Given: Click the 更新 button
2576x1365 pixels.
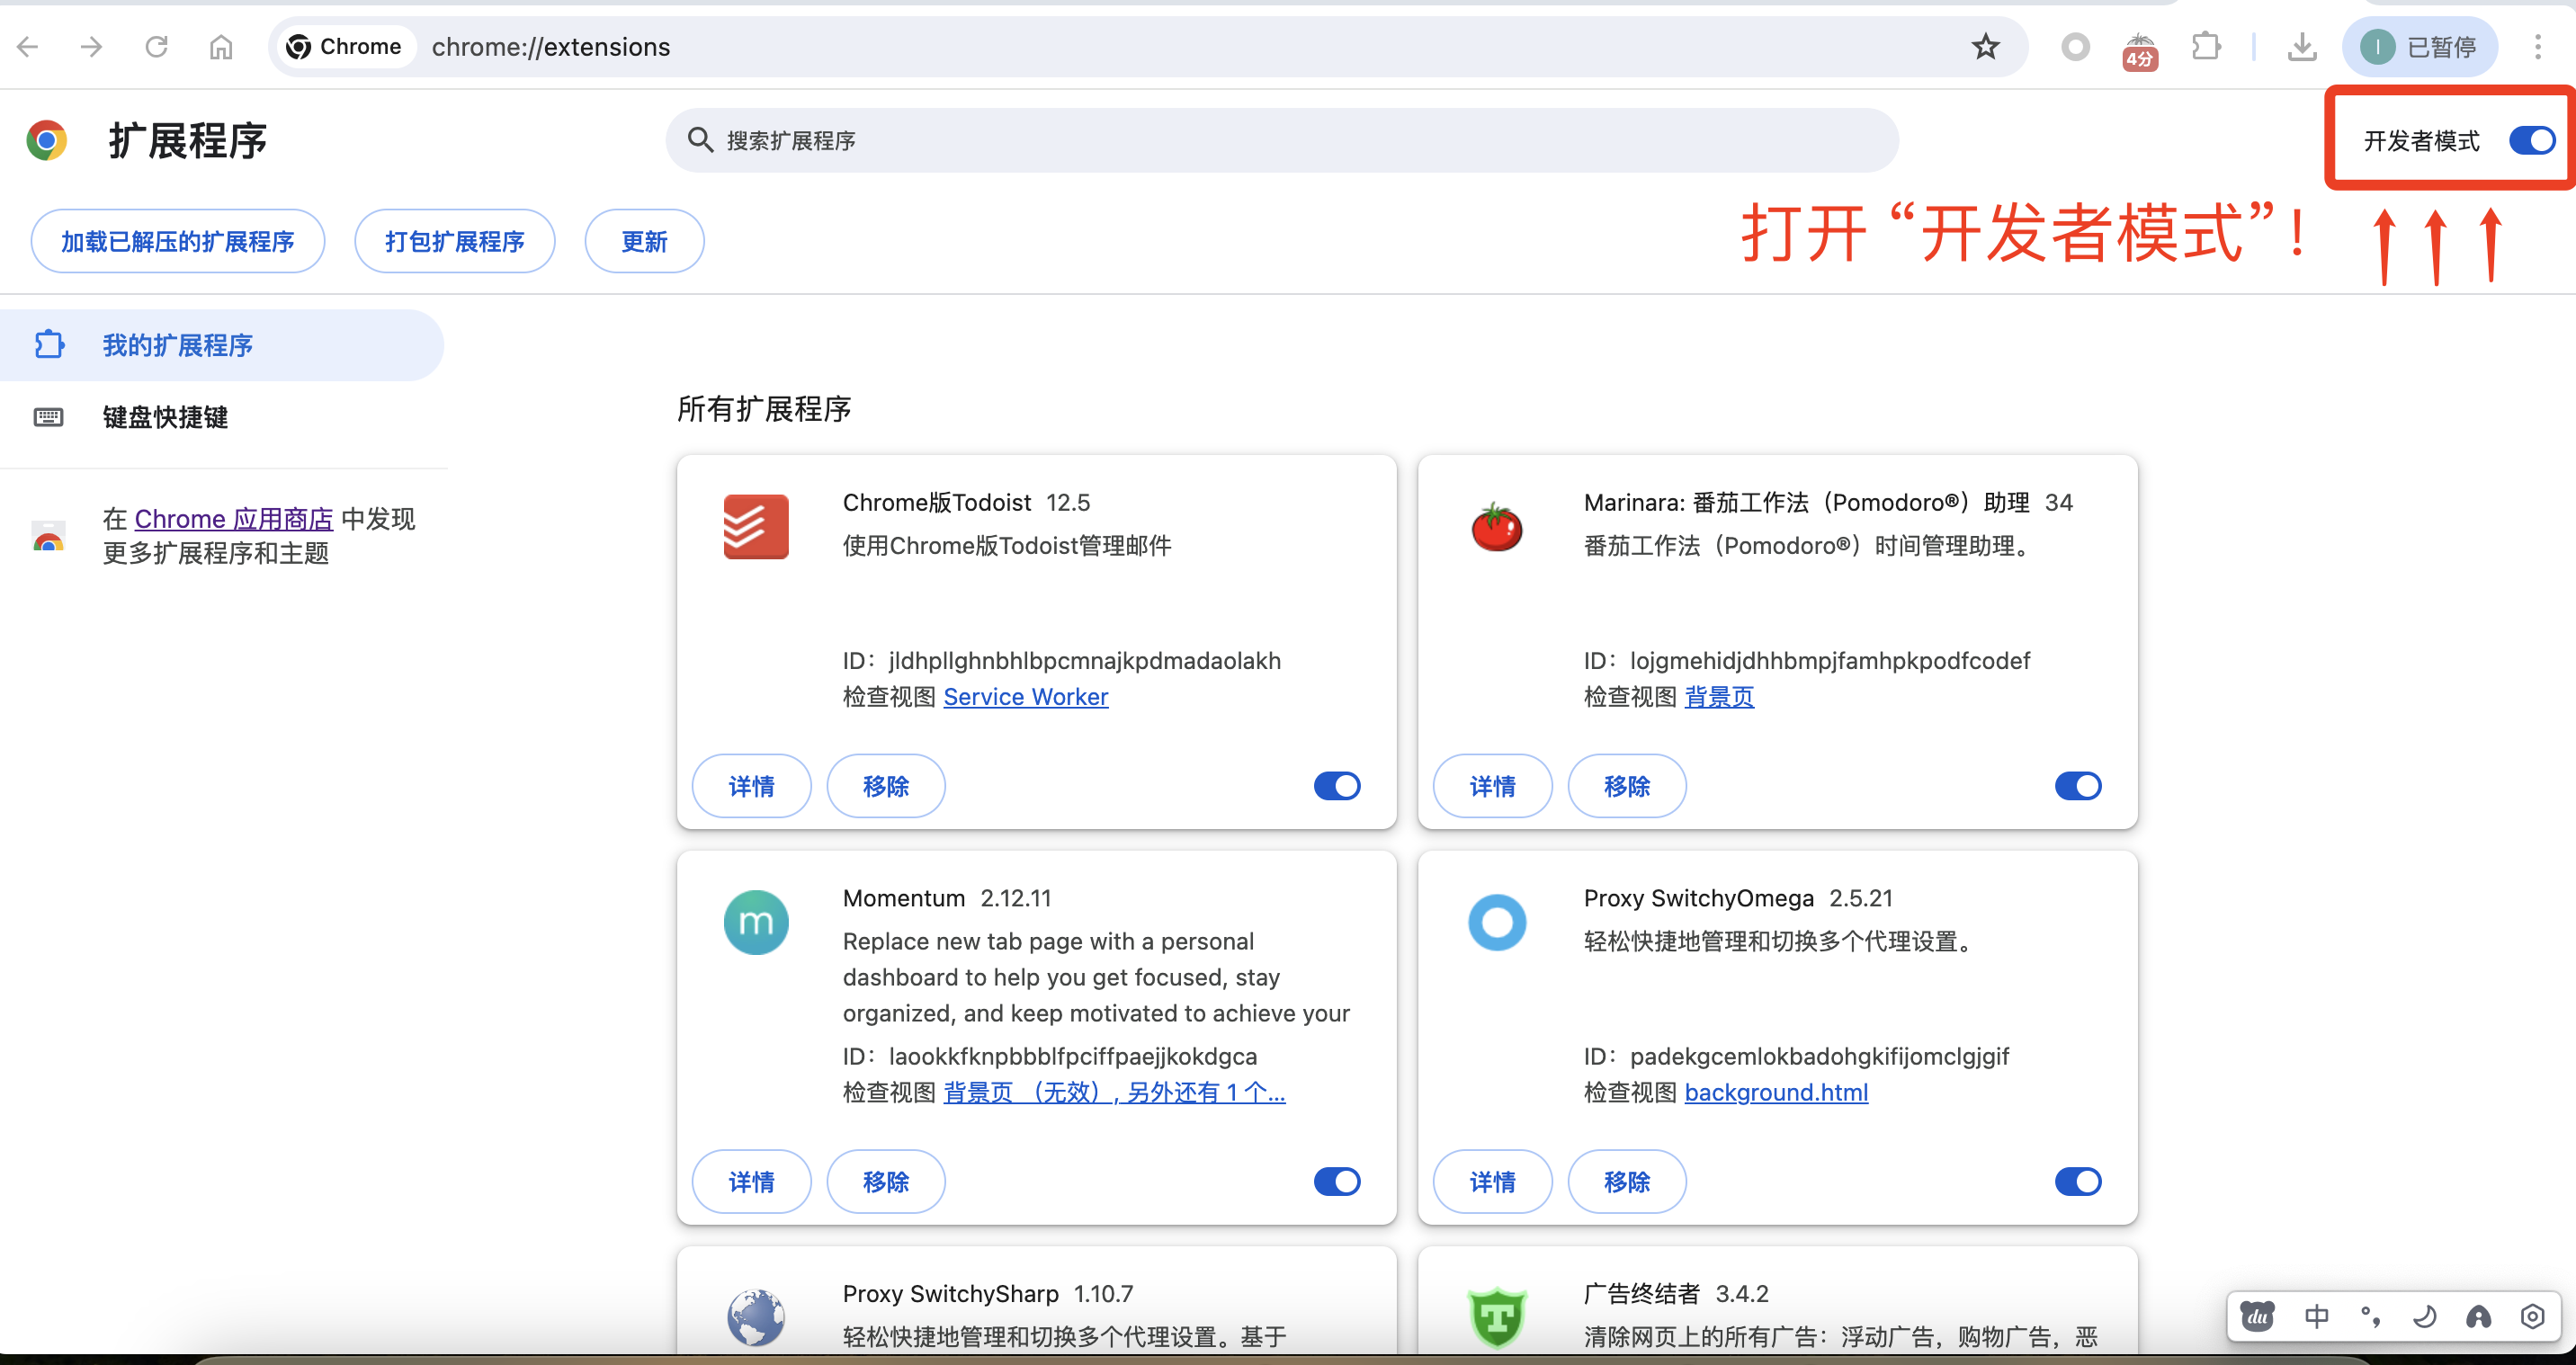Looking at the screenshot, I should pyautogui.click(x=644, y=241).
